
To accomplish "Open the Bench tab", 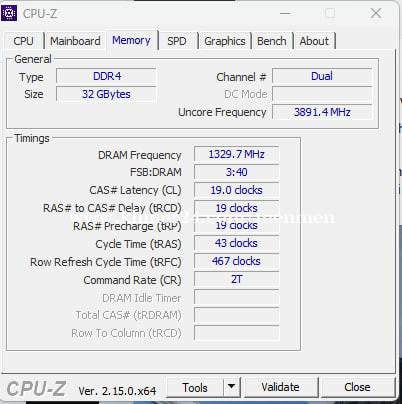I will (272, 41).
